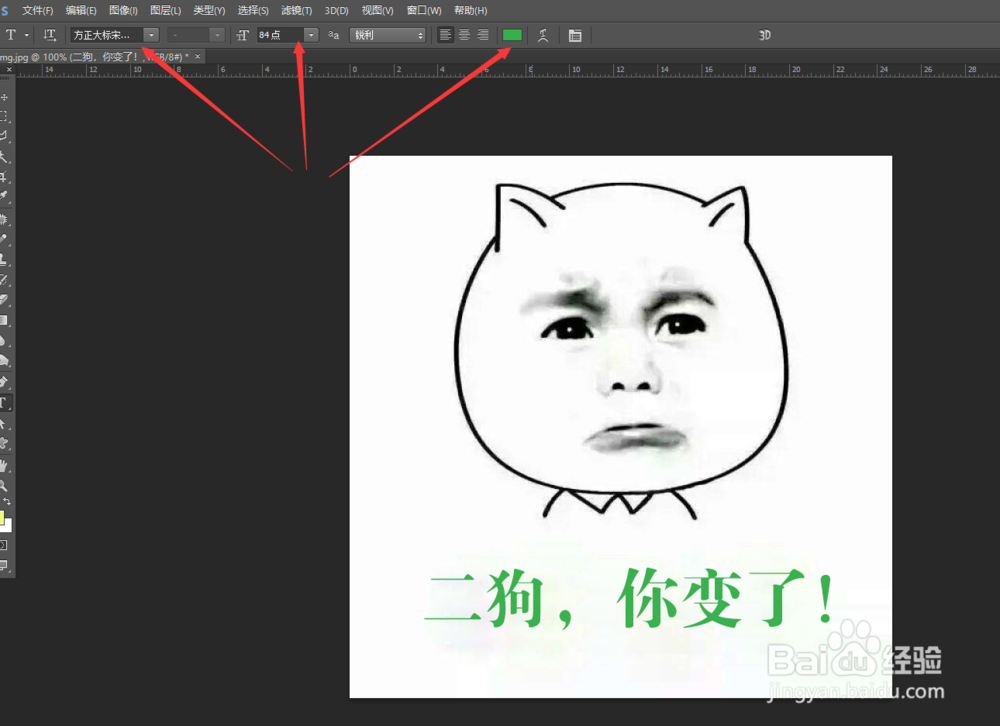Image resolution: width=1000 pixels, height=726 pixels.
Task: Open the 编辑(E) menu
Action: 81,10
